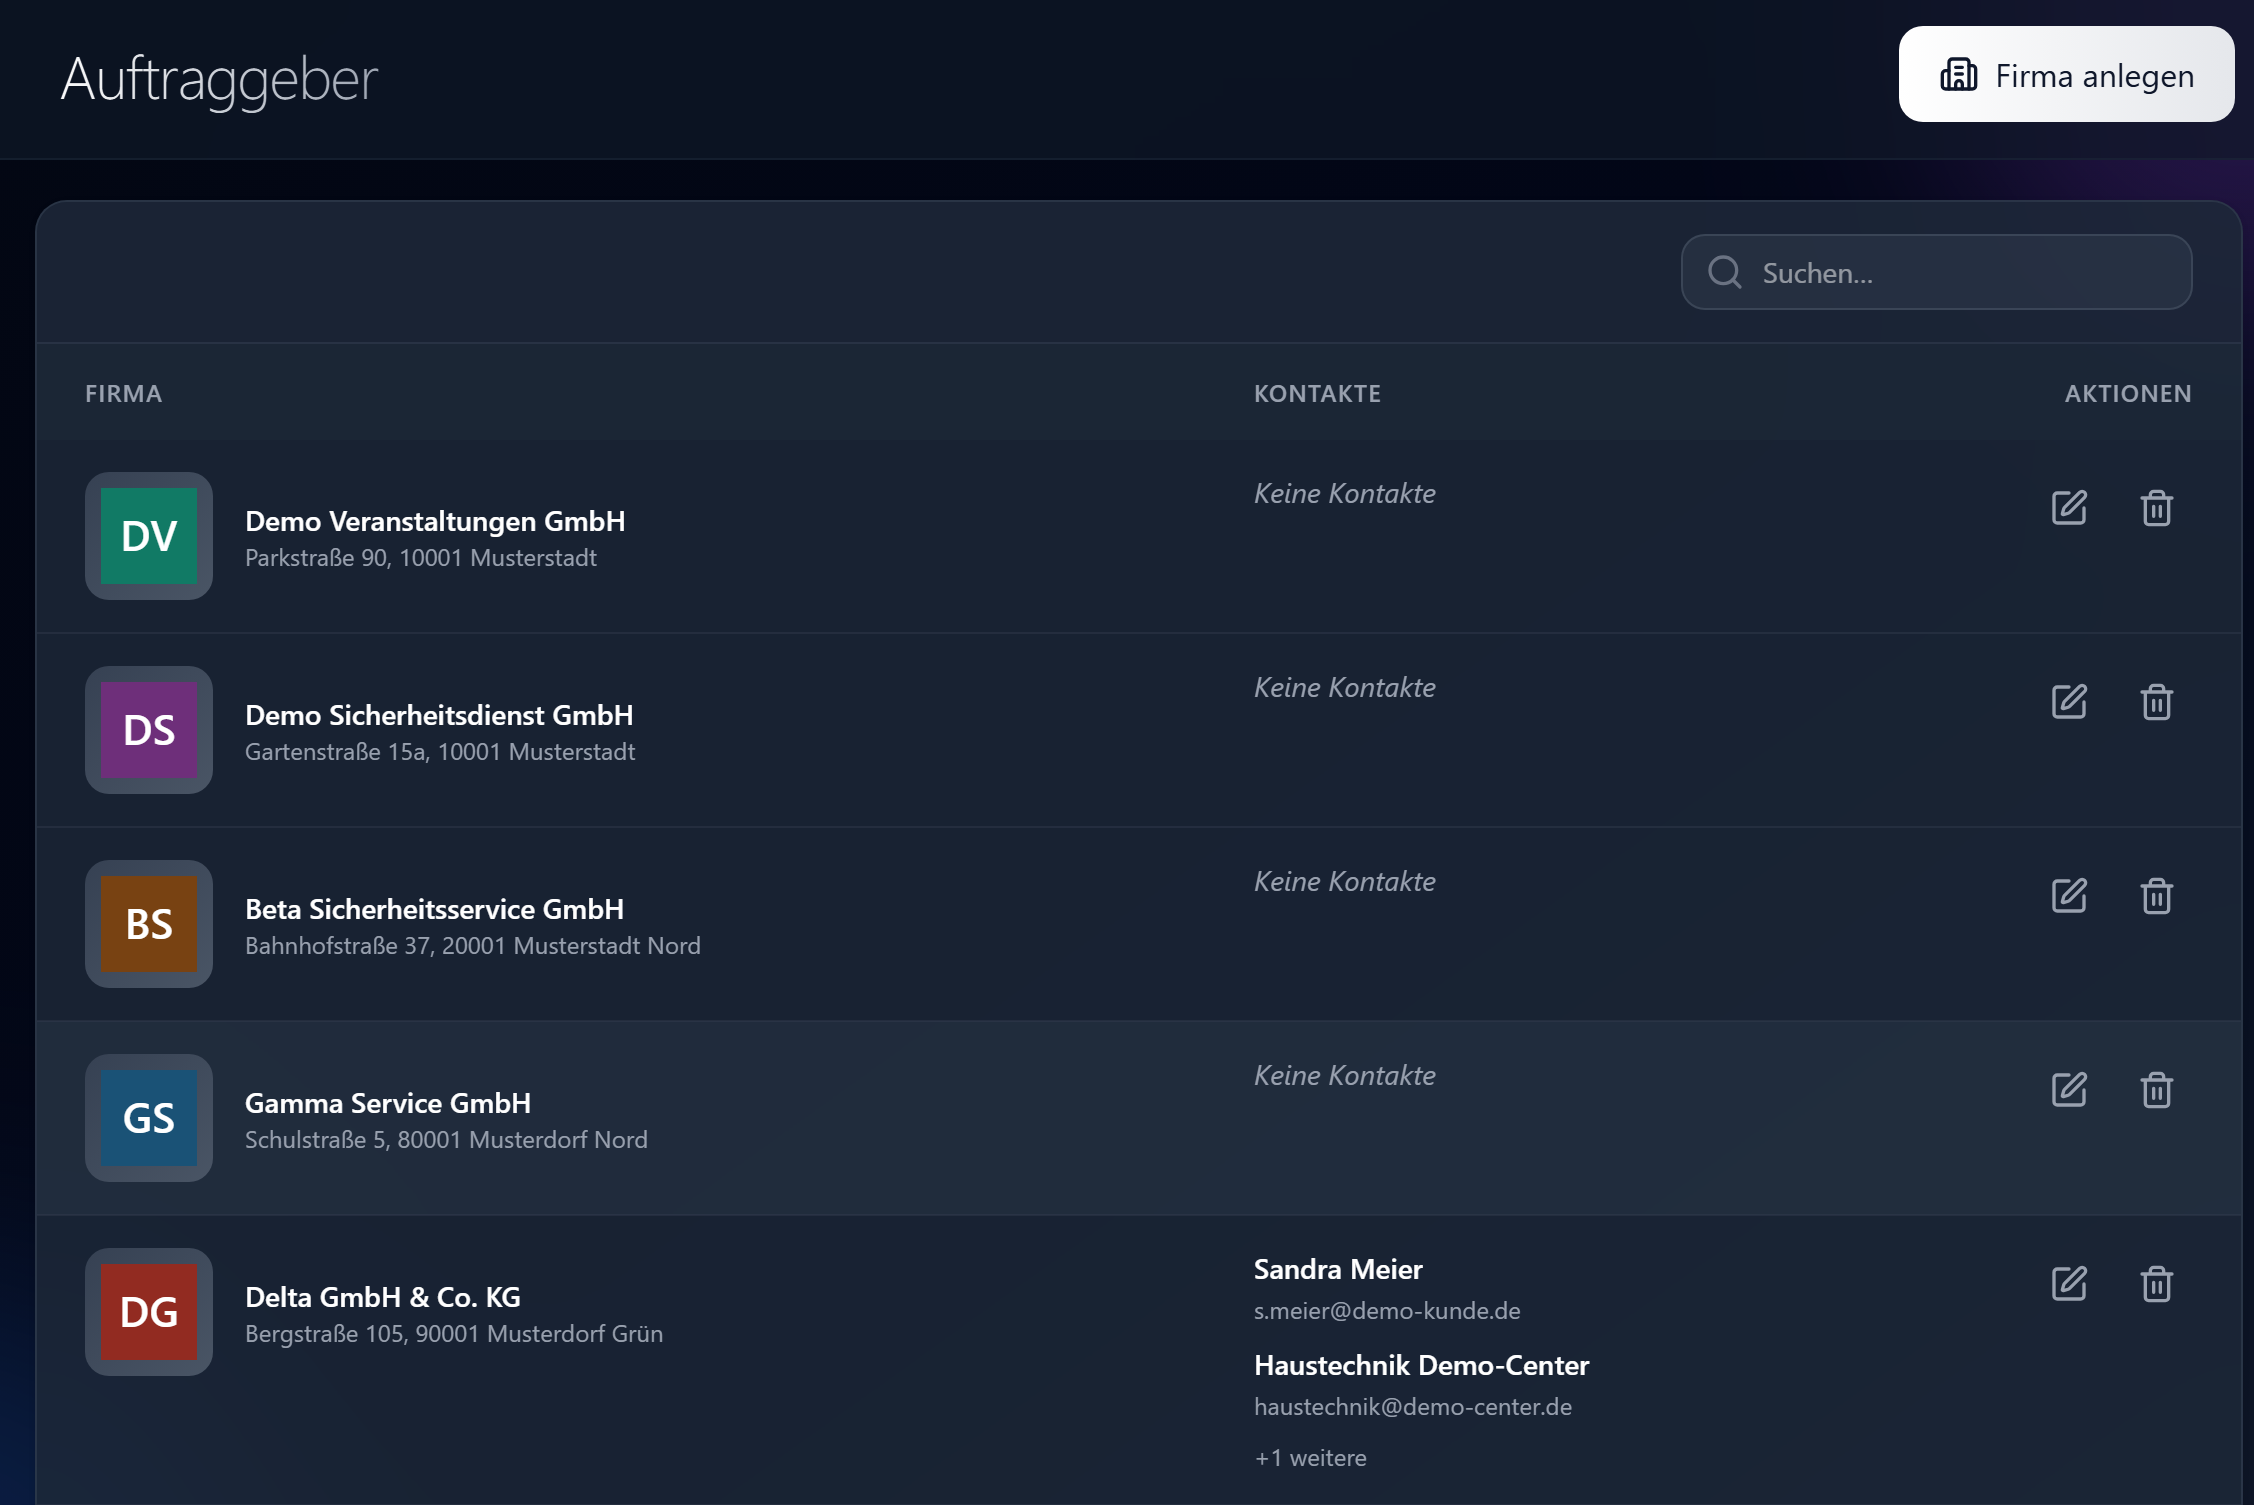Select Demo Veranstaltungen GmbH company name
The image size is (2254, 1505).
[435, 521]
